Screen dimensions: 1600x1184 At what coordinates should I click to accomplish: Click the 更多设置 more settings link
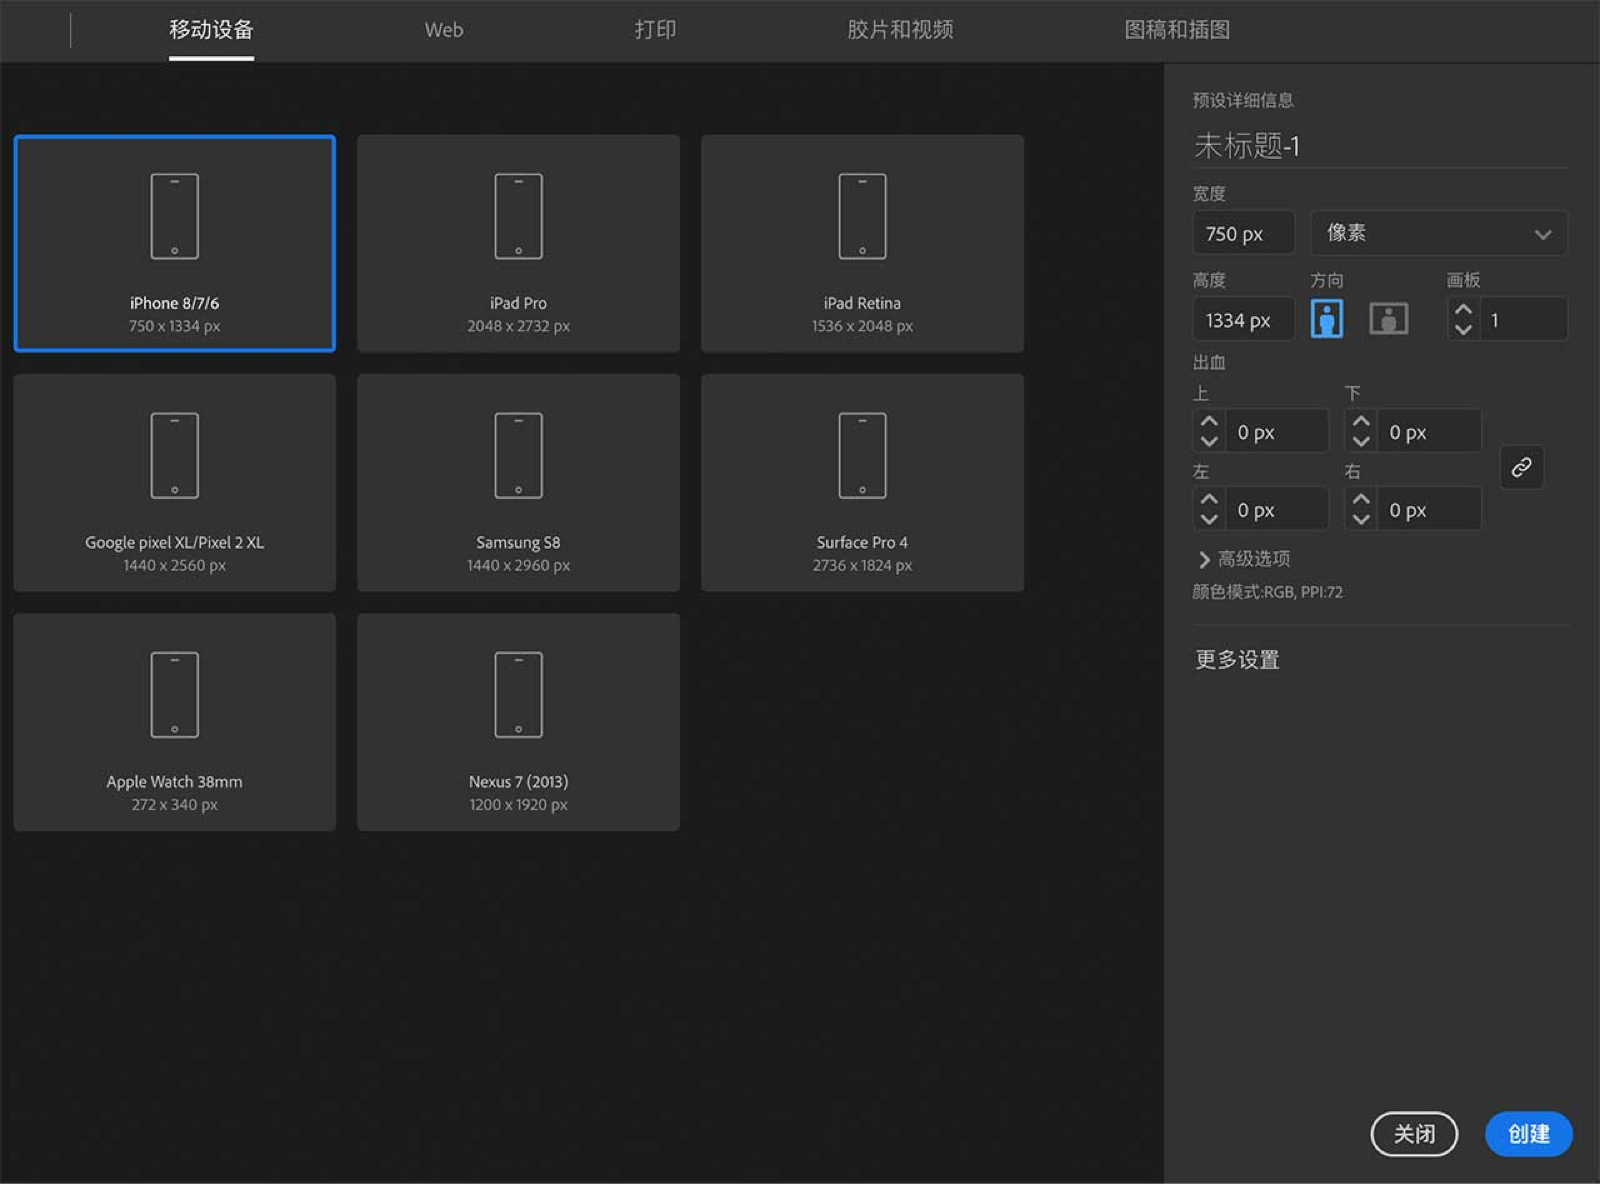(x=1237, y=660)
